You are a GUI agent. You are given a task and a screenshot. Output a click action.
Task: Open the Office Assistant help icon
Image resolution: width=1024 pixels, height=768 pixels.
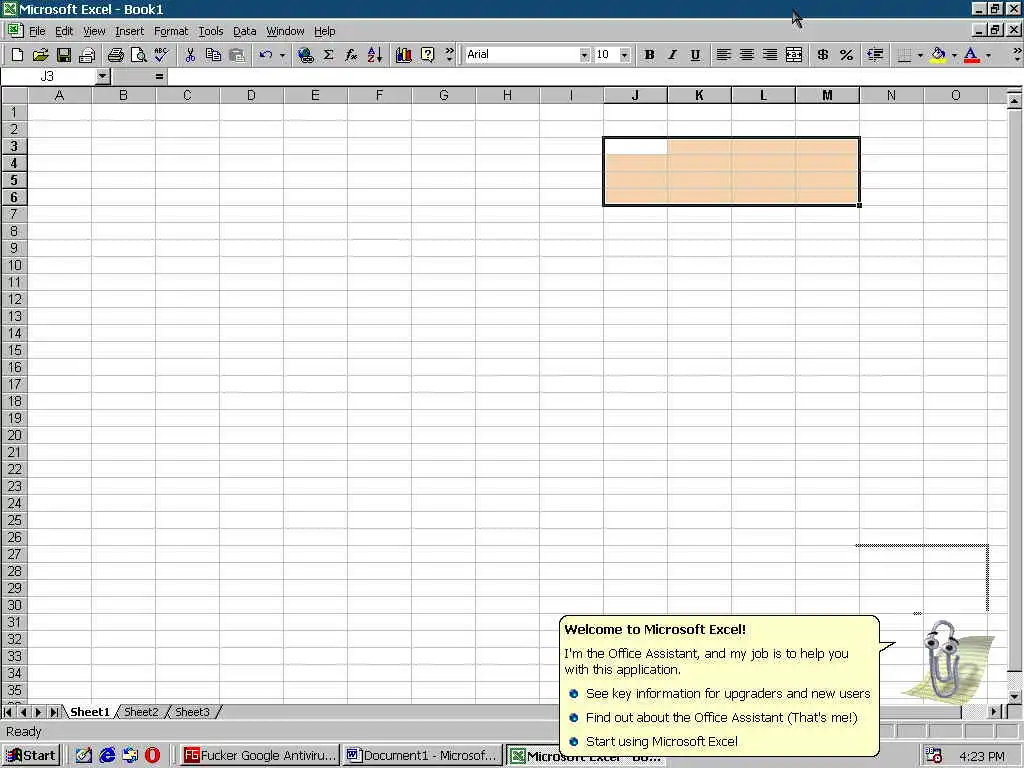coord(427,55)
